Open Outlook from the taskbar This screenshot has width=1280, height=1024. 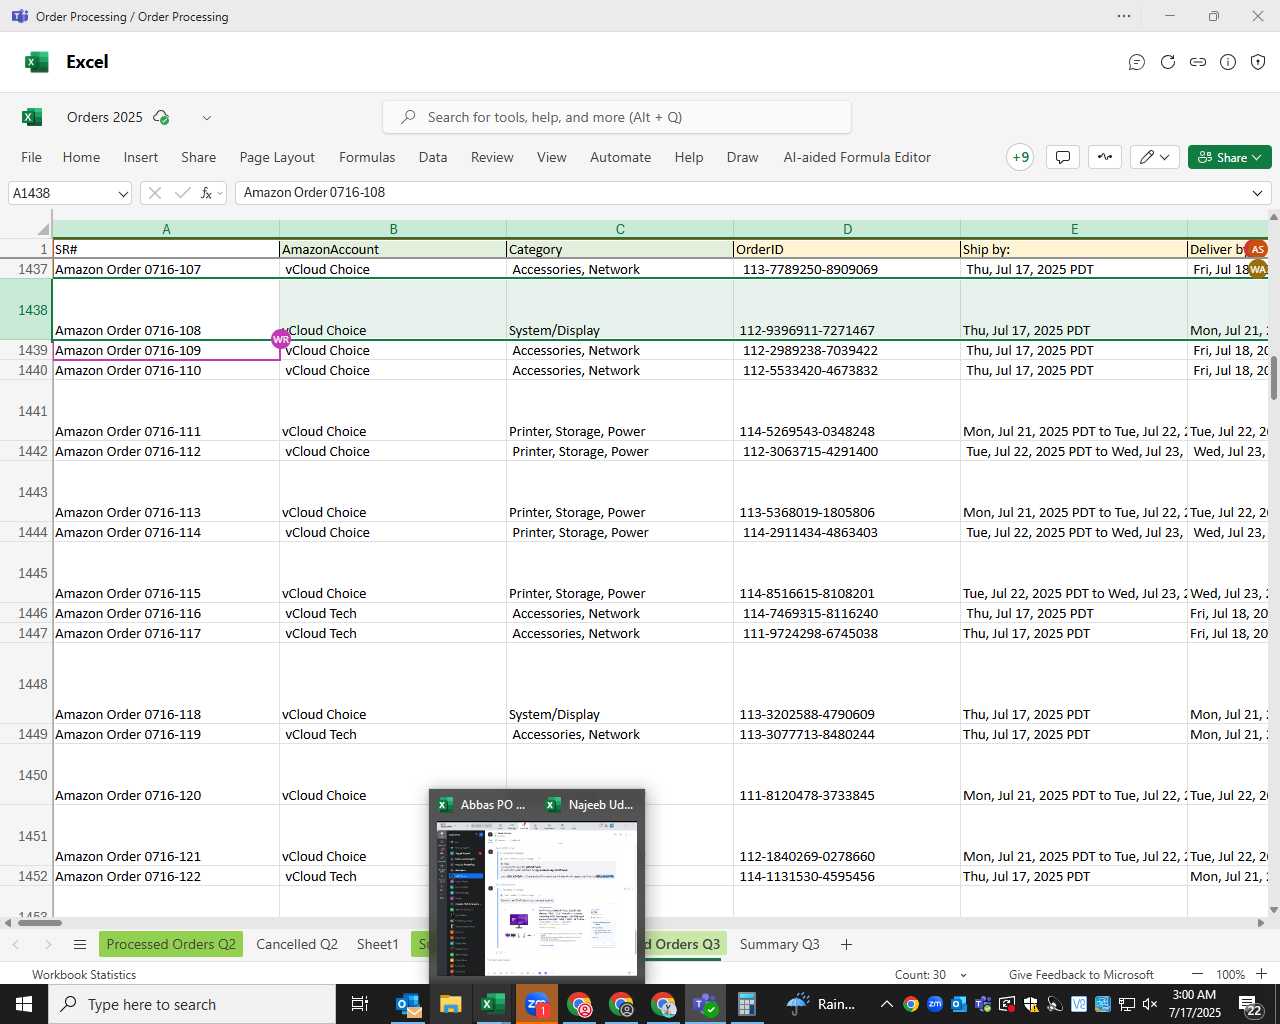click(x=408, y=1004)
